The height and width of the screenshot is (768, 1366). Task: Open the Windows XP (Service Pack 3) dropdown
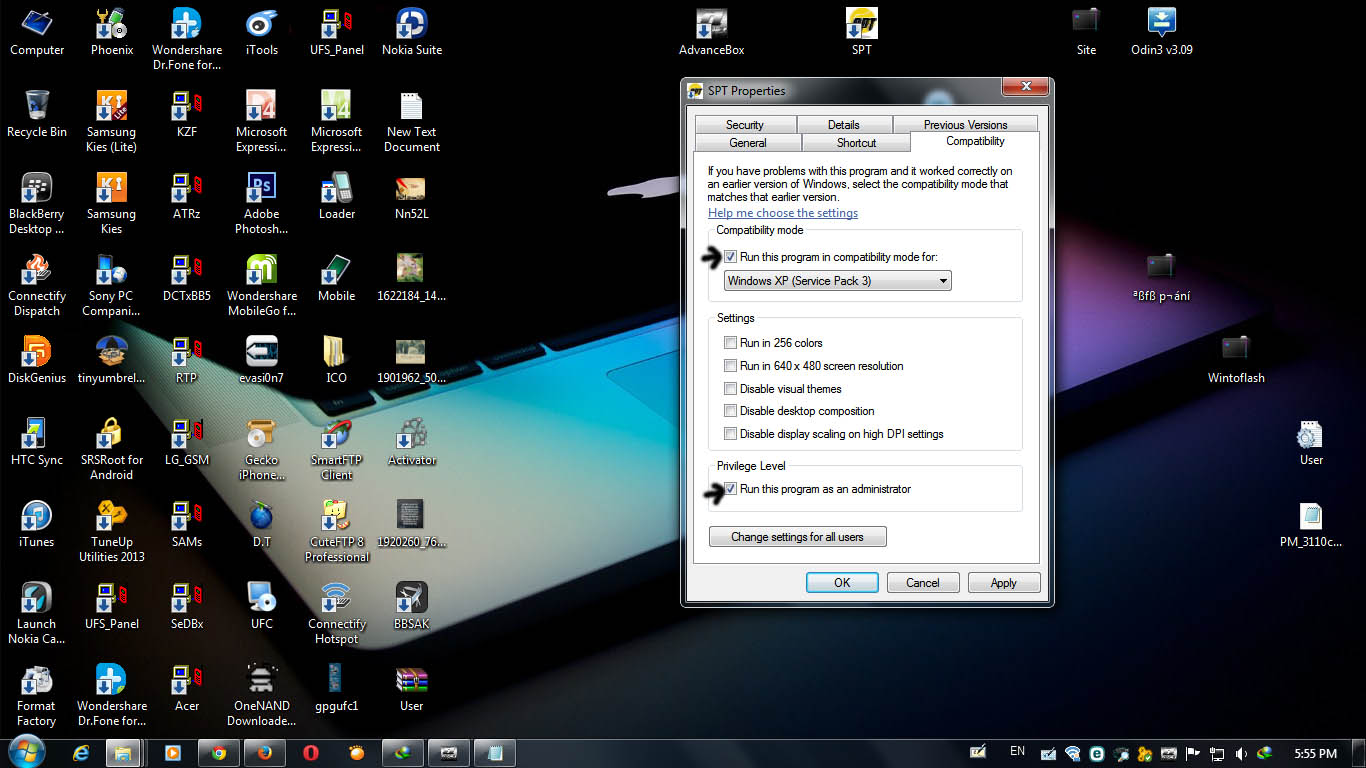838,281
